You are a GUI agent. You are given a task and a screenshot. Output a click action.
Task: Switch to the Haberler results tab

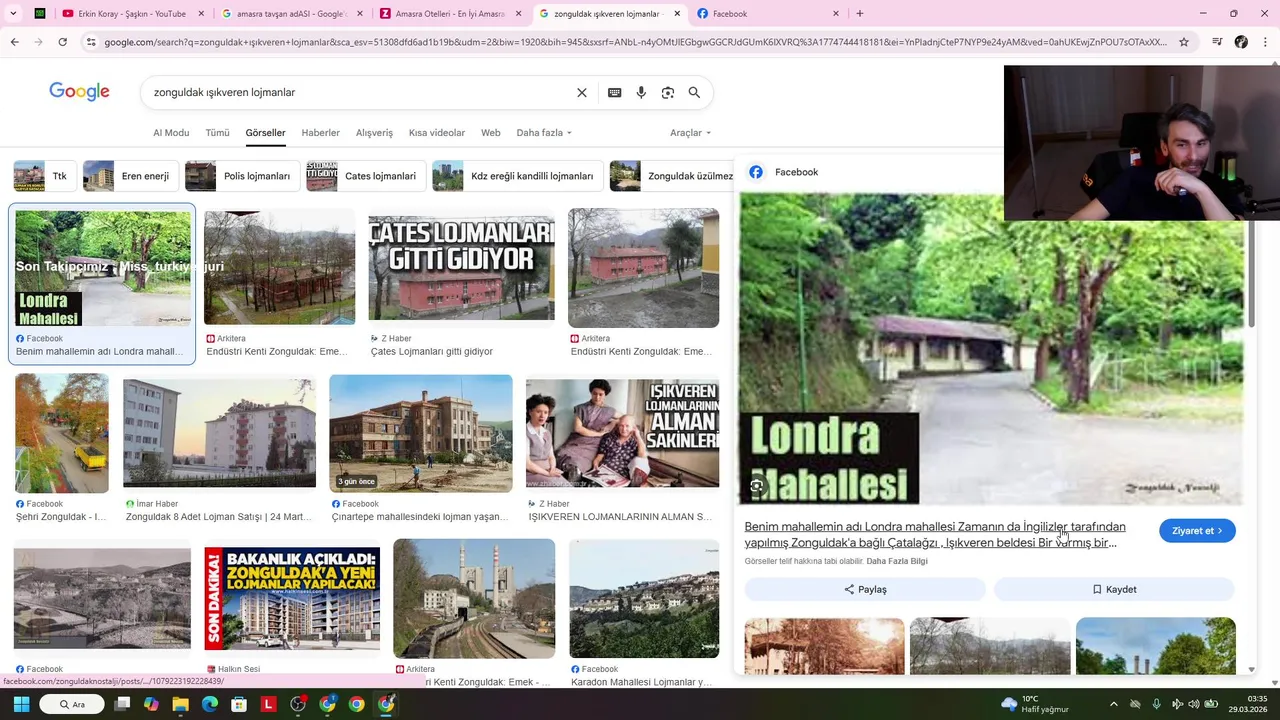tap(320, 133)
